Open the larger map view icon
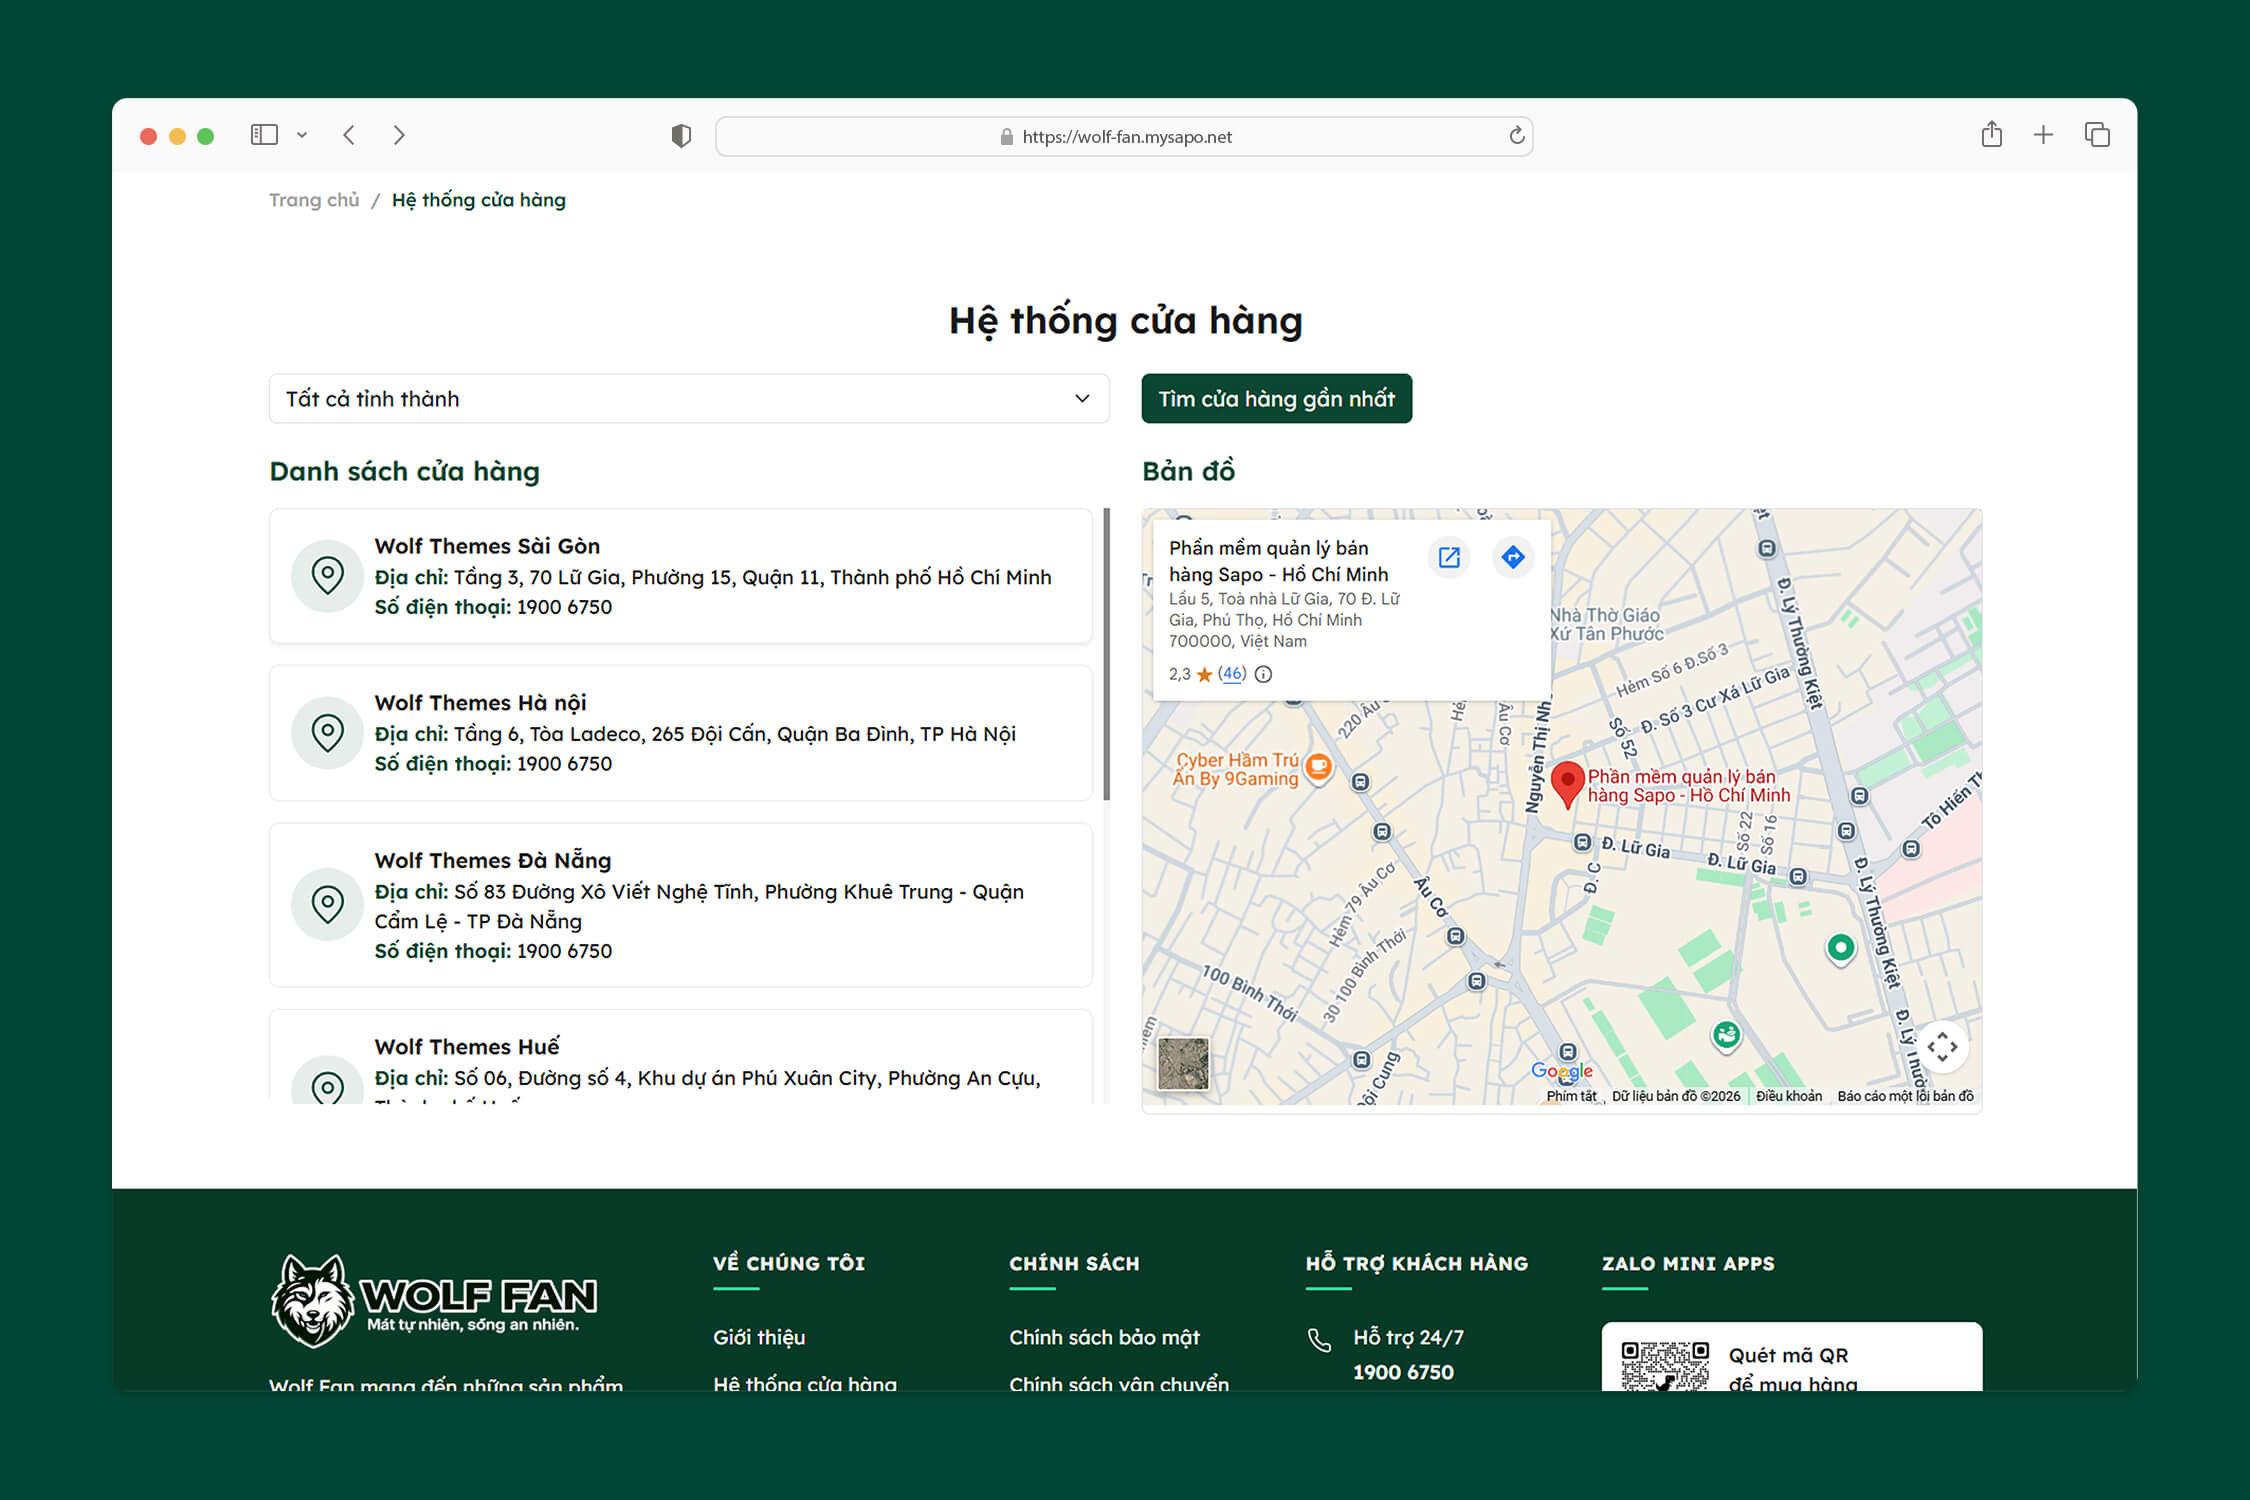2250x1500 pixels. pyautogui.click(x=1449, y=557)
